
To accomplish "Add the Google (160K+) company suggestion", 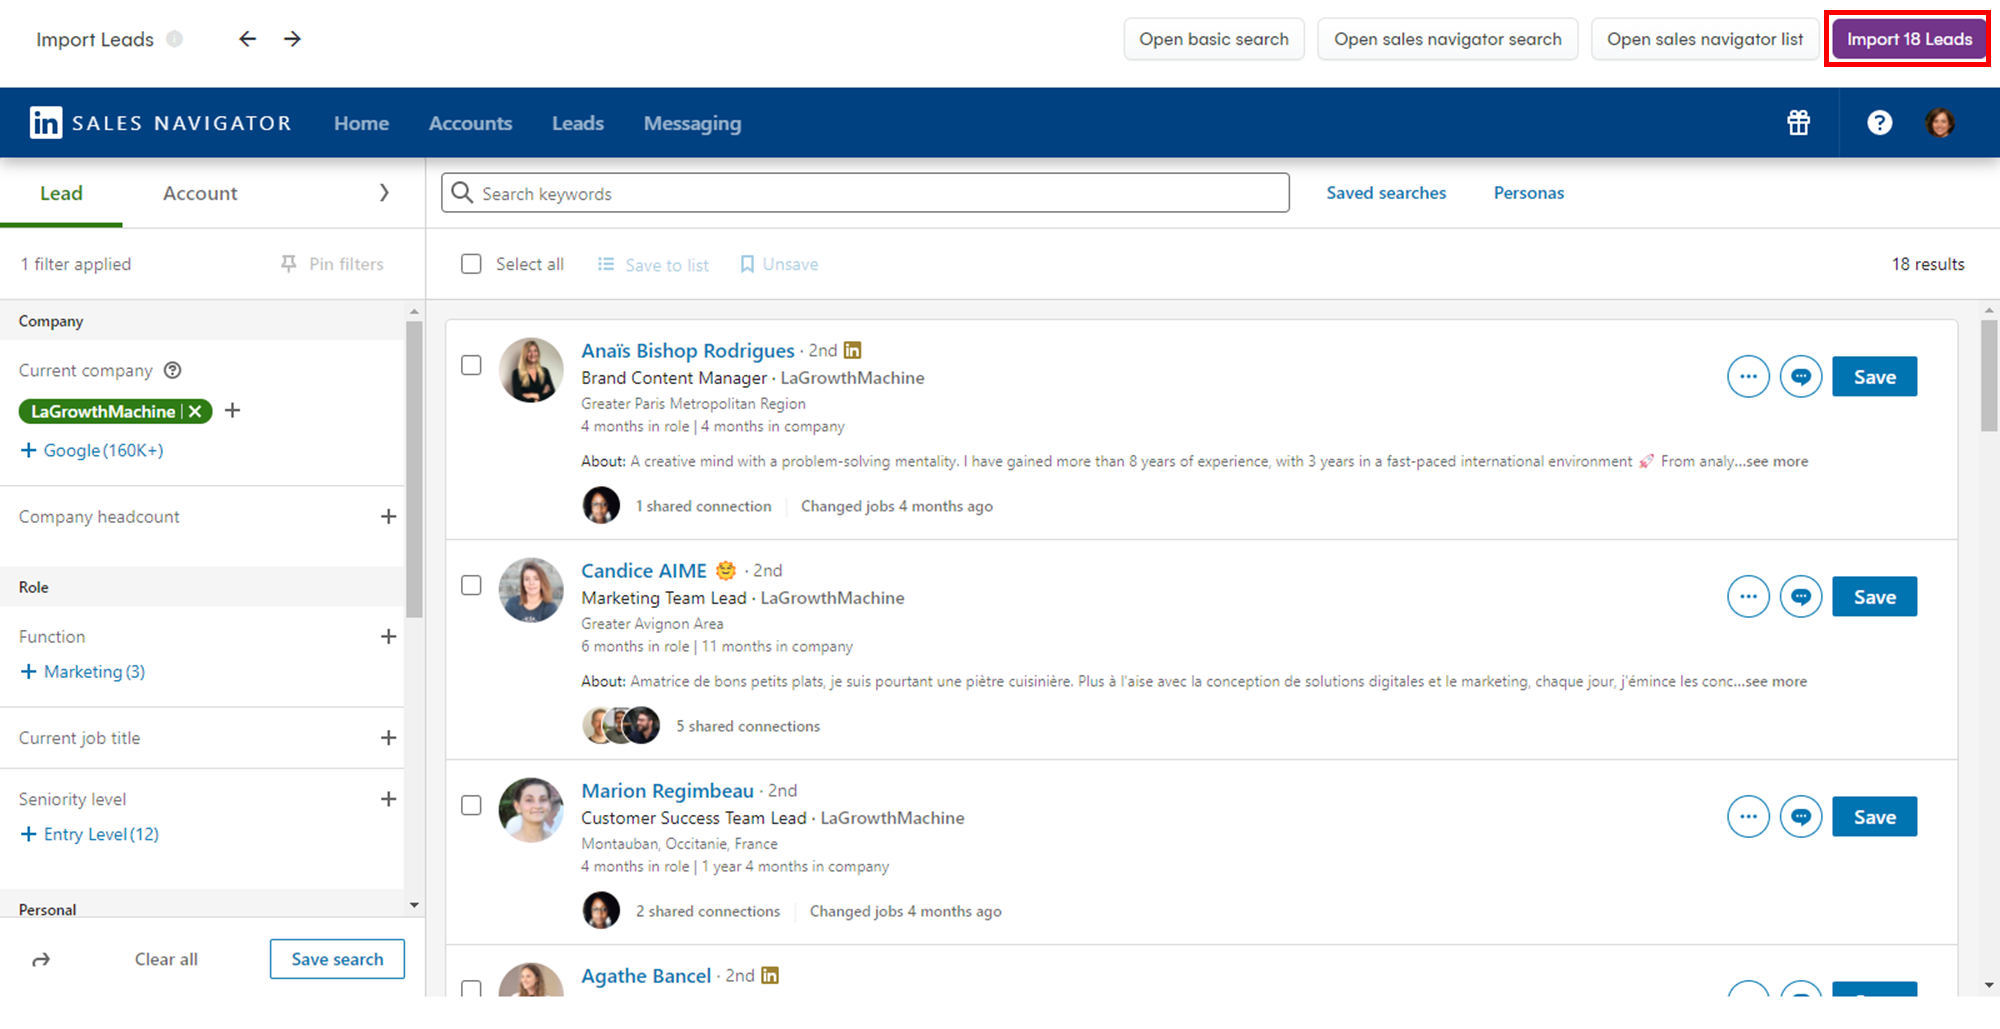I will point(92,451).
